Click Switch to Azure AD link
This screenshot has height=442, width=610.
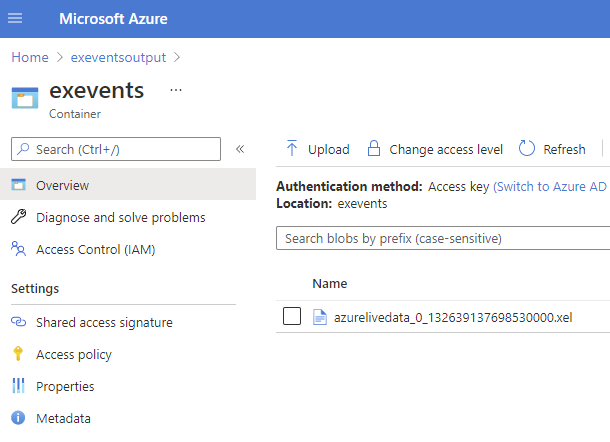[x=550, y=187]
